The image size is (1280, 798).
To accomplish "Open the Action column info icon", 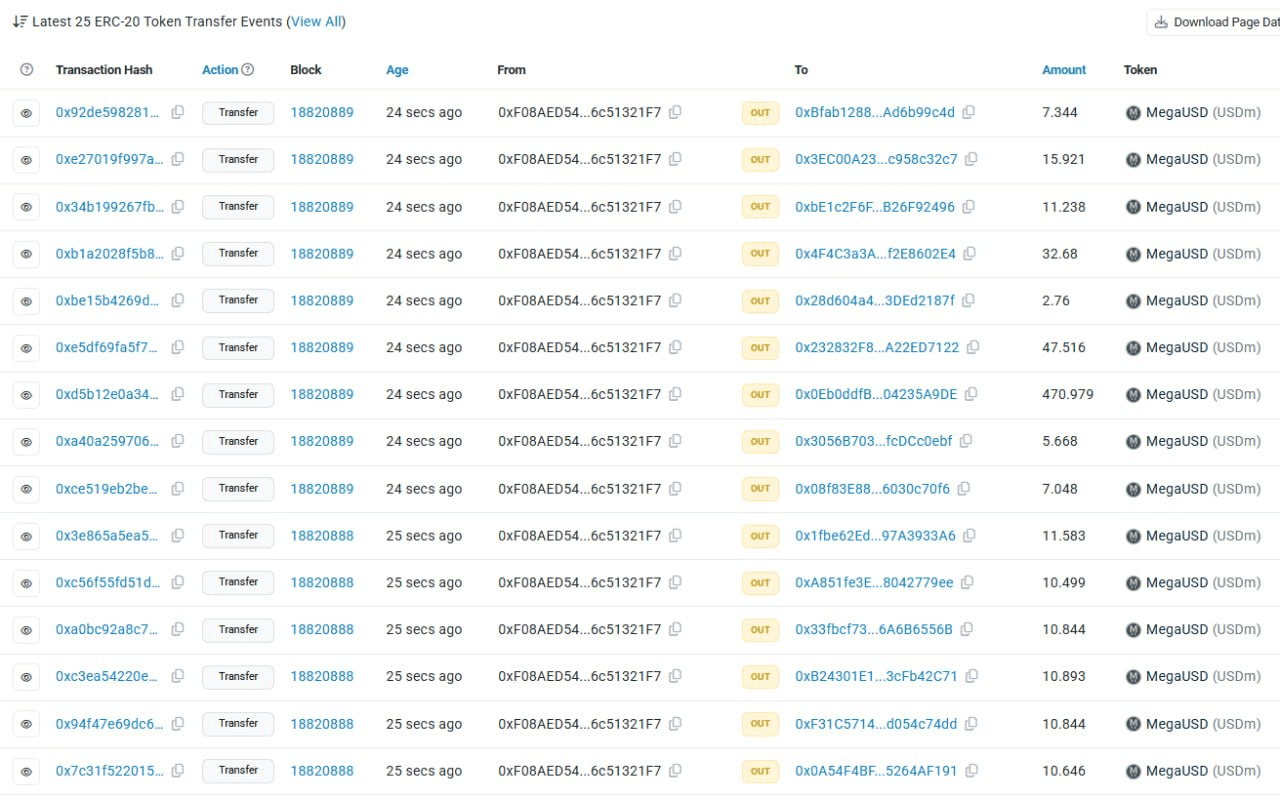I will (x=248, y=70).
